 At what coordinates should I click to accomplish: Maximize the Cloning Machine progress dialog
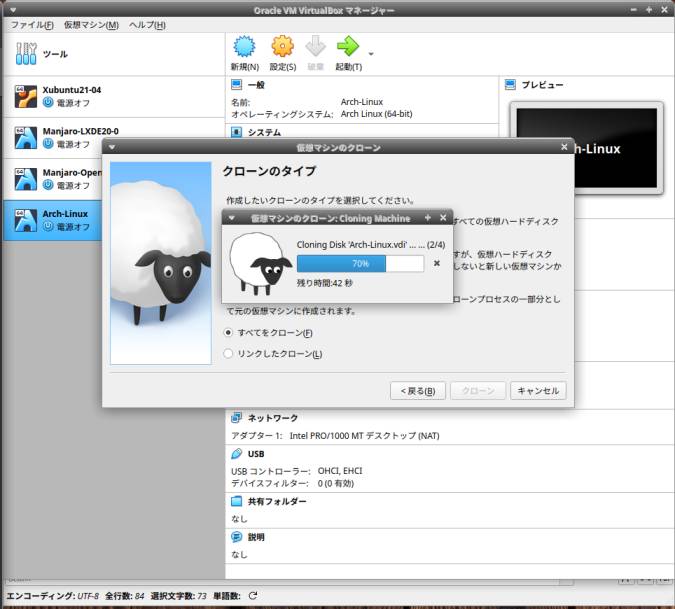(x=427, y=218)
